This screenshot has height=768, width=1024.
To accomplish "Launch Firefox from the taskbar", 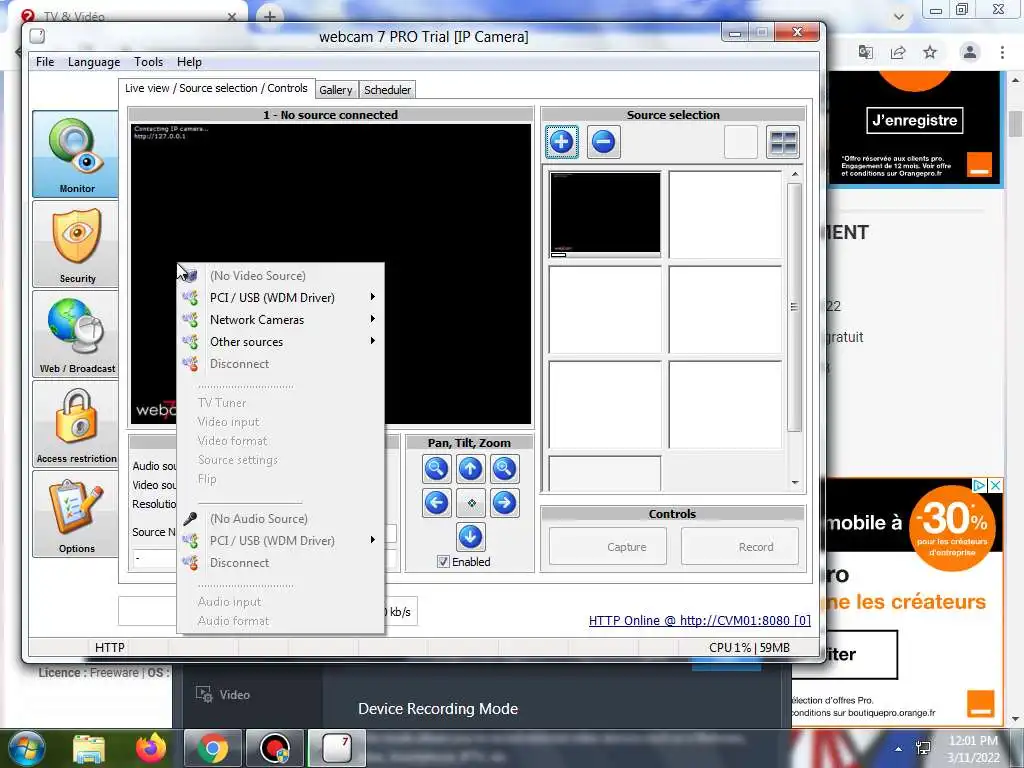I will coord(151,748).
